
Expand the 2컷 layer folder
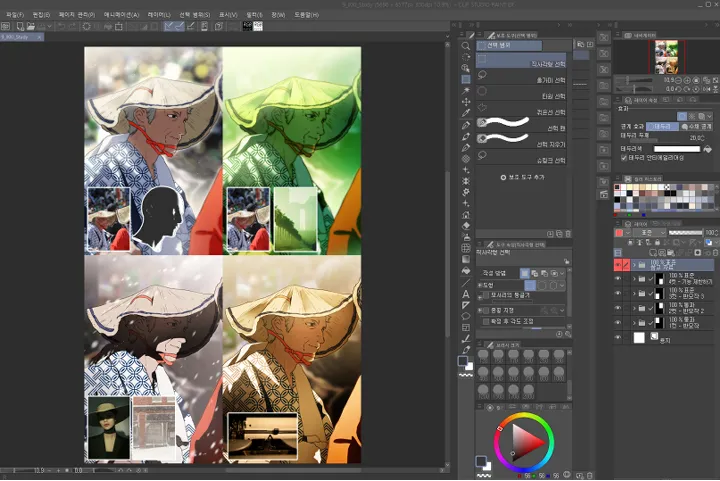(x=634, y=308)
